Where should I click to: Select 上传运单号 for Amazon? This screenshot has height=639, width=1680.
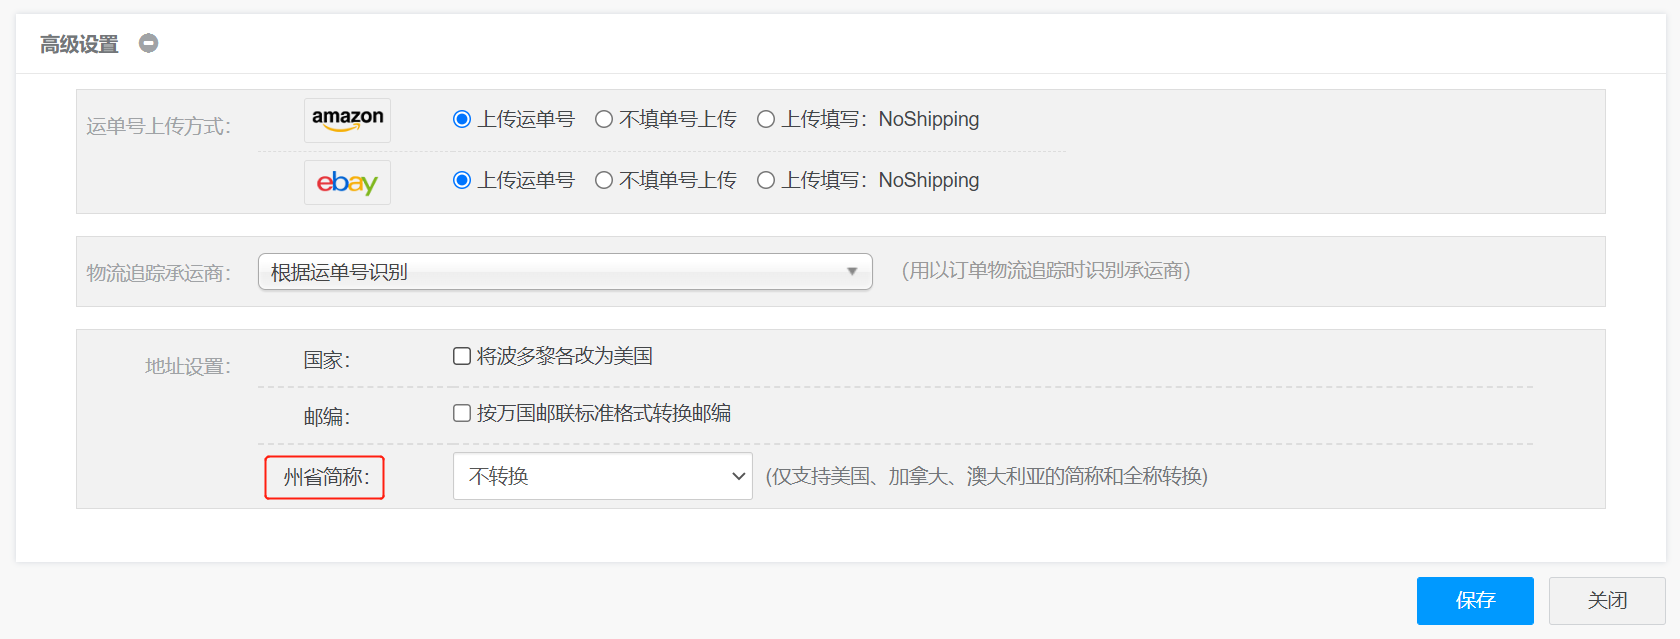462,119
